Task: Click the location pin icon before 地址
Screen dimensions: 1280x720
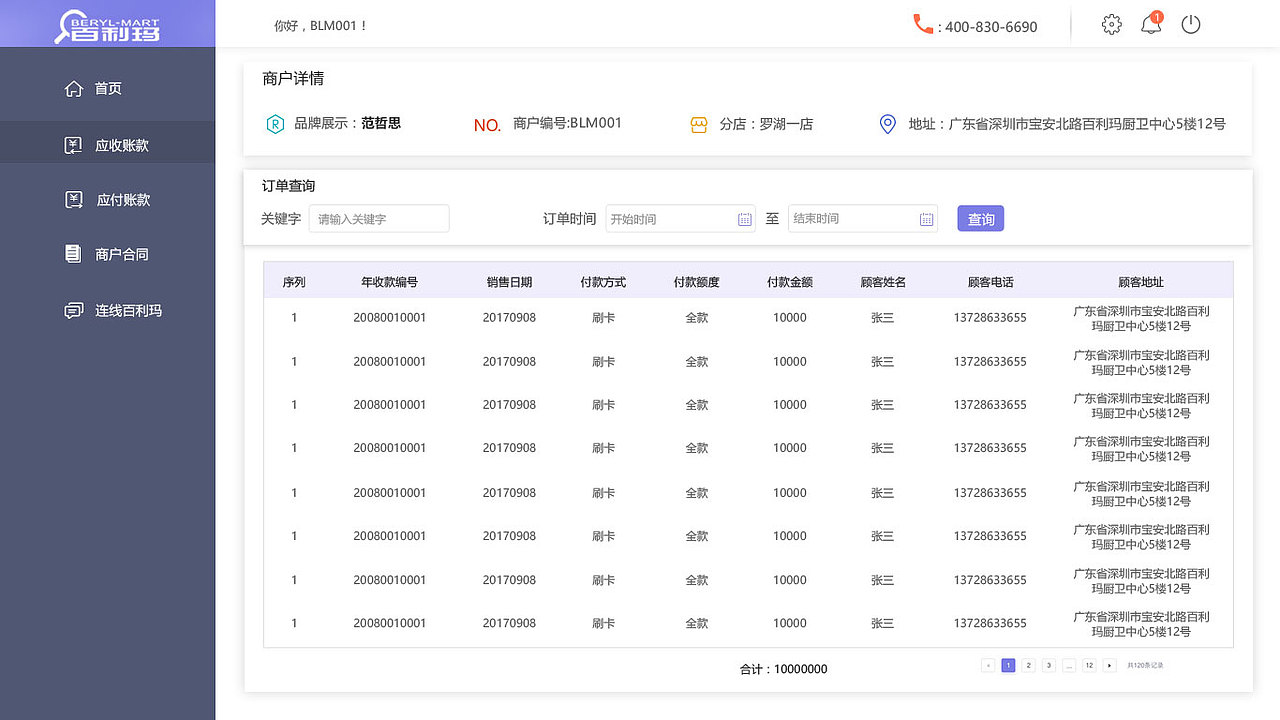Action: [887, 124]
